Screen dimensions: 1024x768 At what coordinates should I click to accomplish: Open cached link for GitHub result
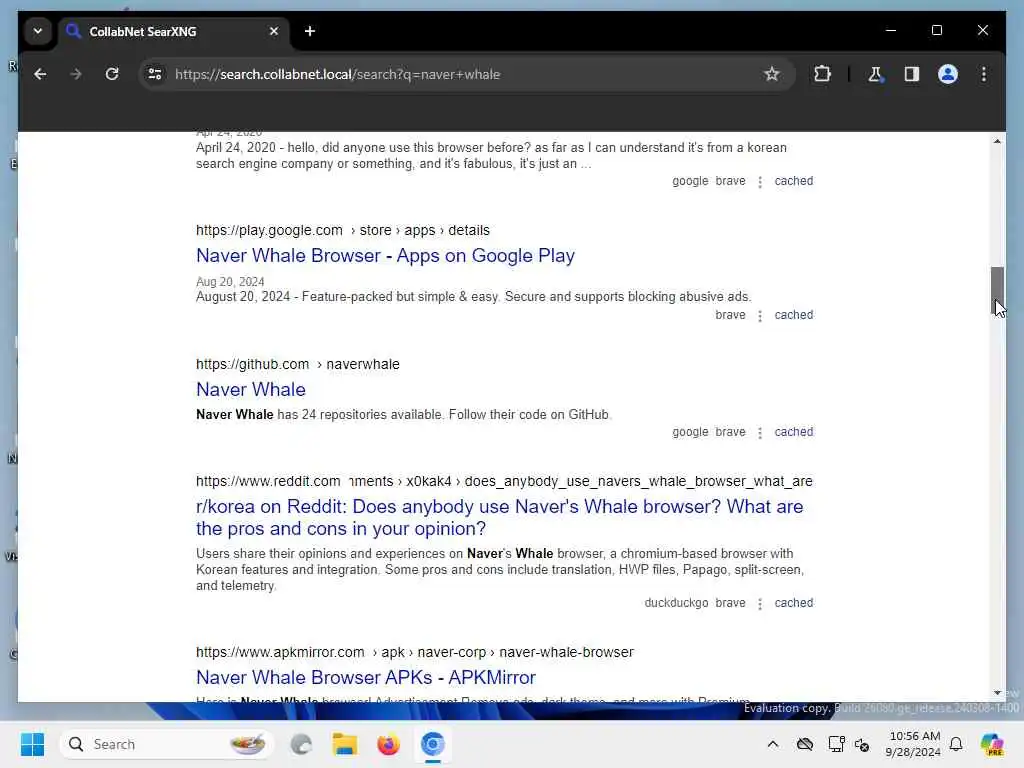793,432
